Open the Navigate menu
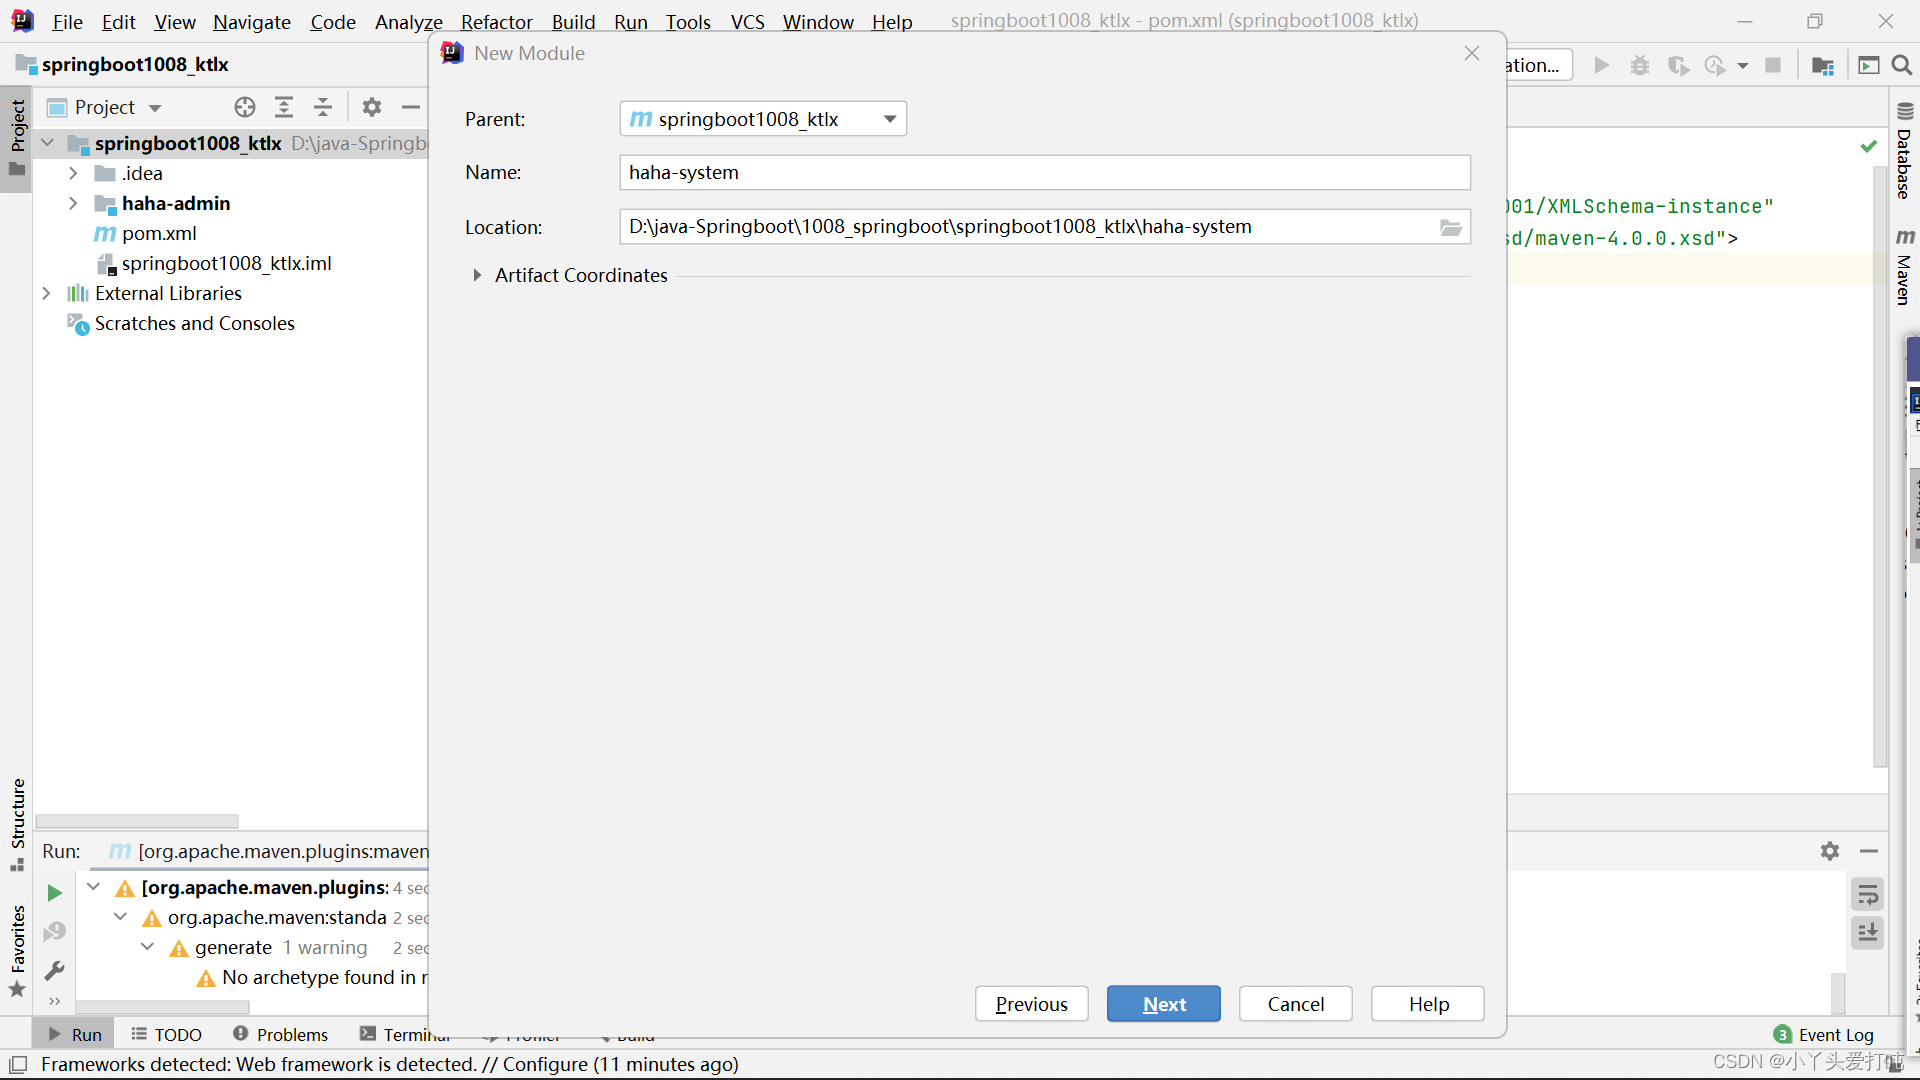 point(251,22)
